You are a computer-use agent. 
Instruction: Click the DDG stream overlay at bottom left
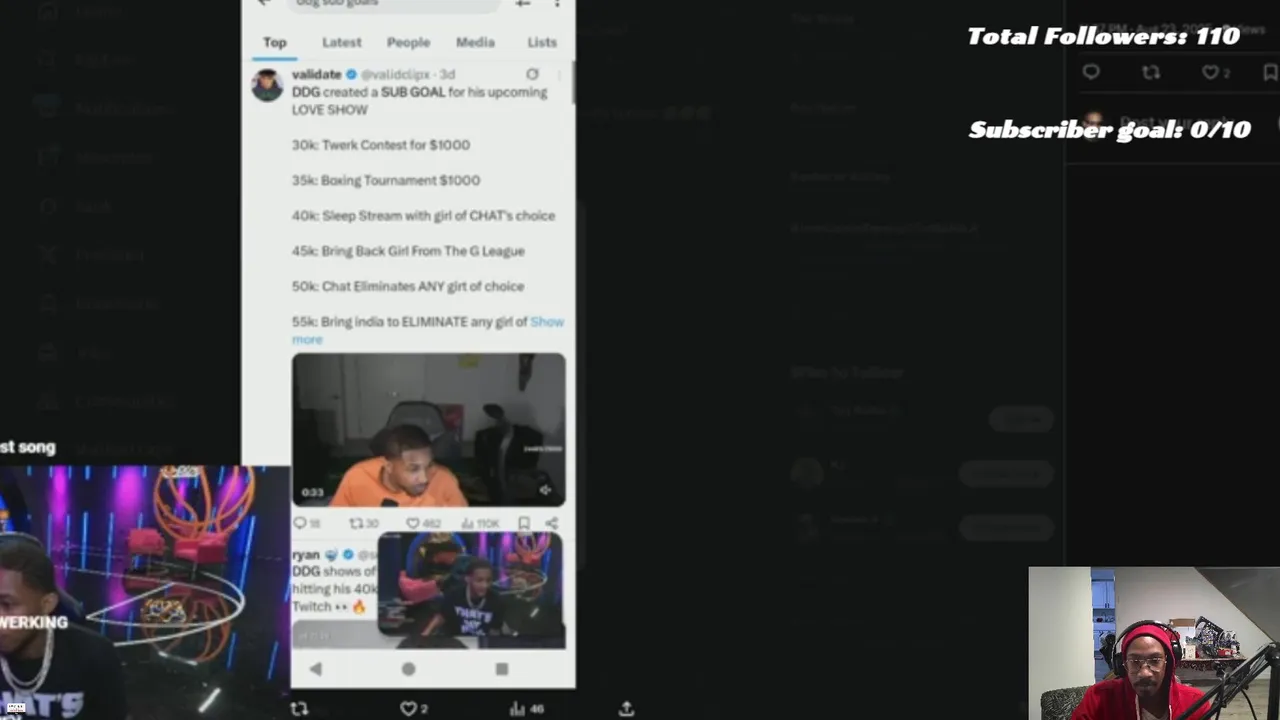pos(145,592)
